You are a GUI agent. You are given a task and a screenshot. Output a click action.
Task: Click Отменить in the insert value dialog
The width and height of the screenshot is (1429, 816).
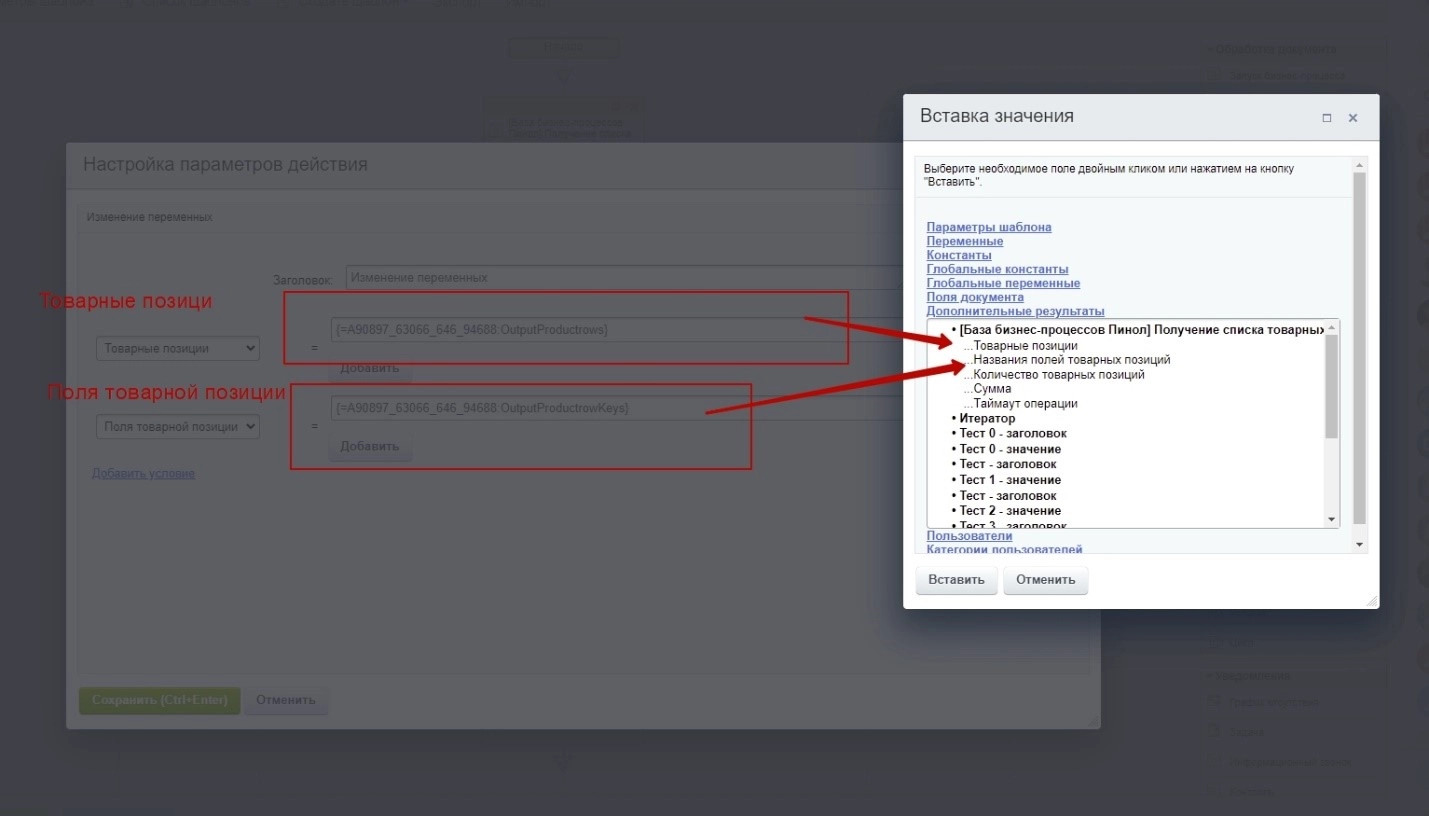point(1045,580)
